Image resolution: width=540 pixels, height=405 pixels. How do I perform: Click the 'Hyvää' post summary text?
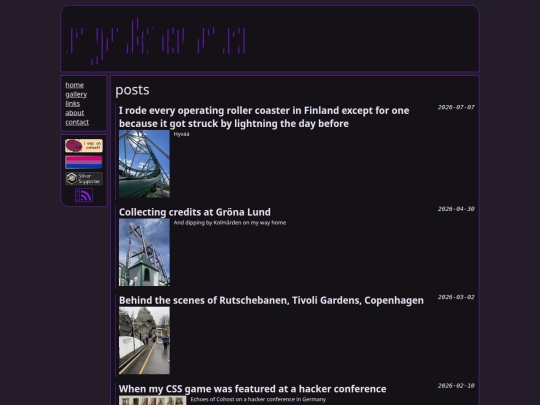point(181,134)
